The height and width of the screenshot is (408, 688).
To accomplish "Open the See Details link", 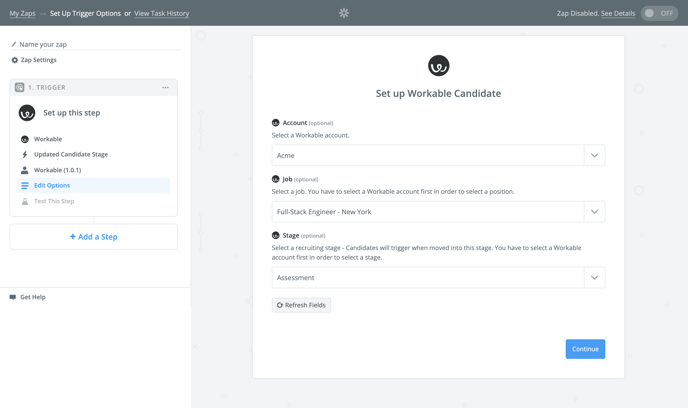I will click(x=618, y=13).
